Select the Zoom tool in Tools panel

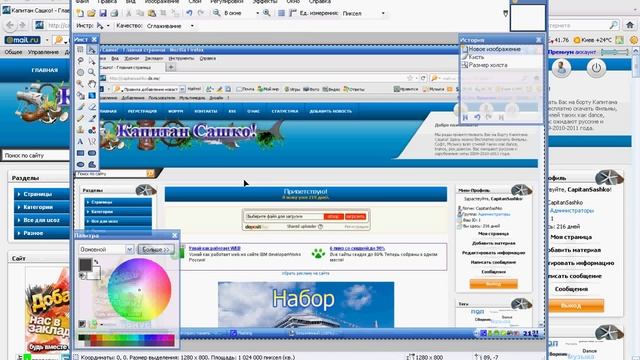tap(92, 72)
